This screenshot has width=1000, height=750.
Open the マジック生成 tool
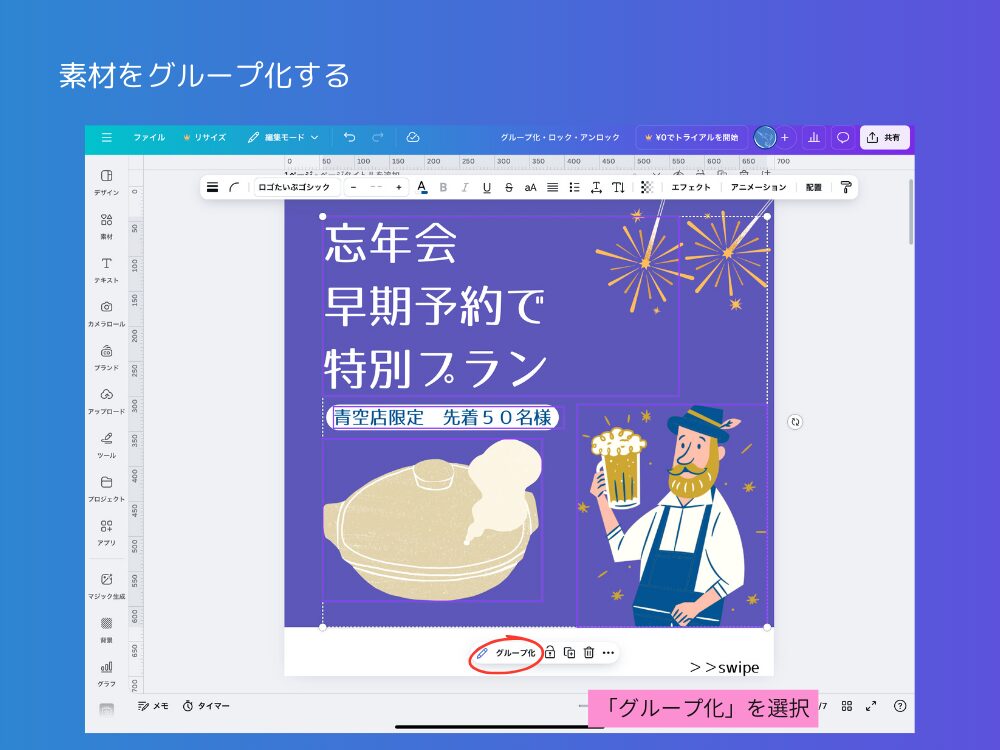pyautogui.click(x=106, y=583)
